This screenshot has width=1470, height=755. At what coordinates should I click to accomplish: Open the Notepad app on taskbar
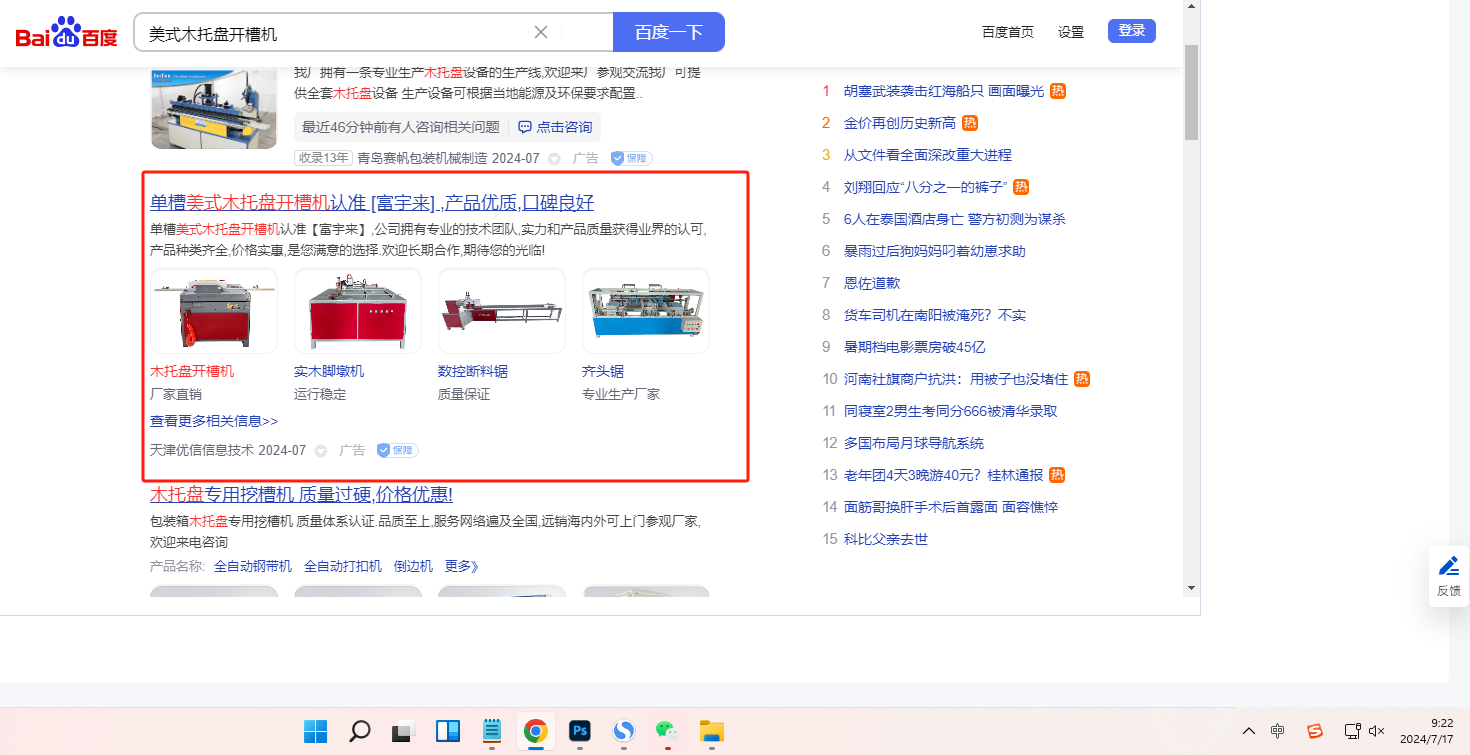tap(491, 731)
